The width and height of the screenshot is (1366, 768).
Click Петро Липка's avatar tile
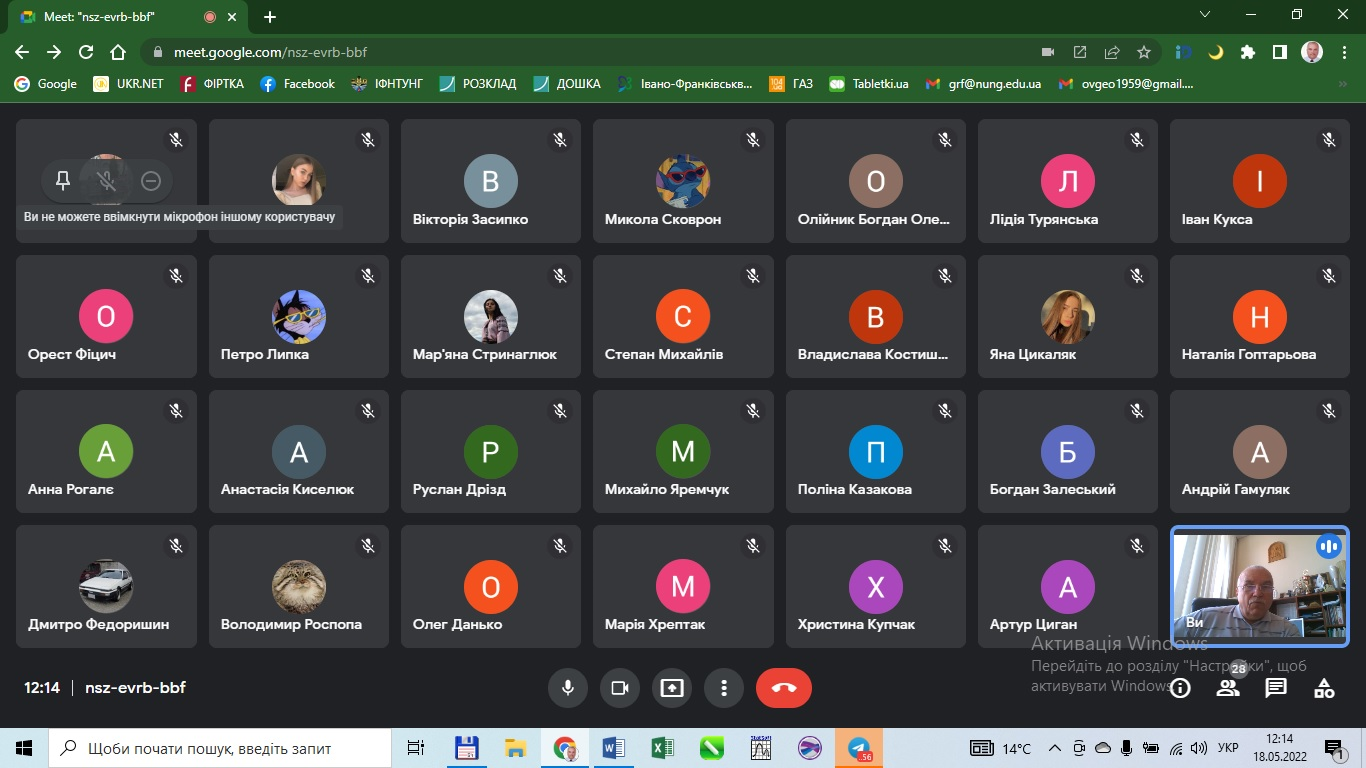click(299, 316)
